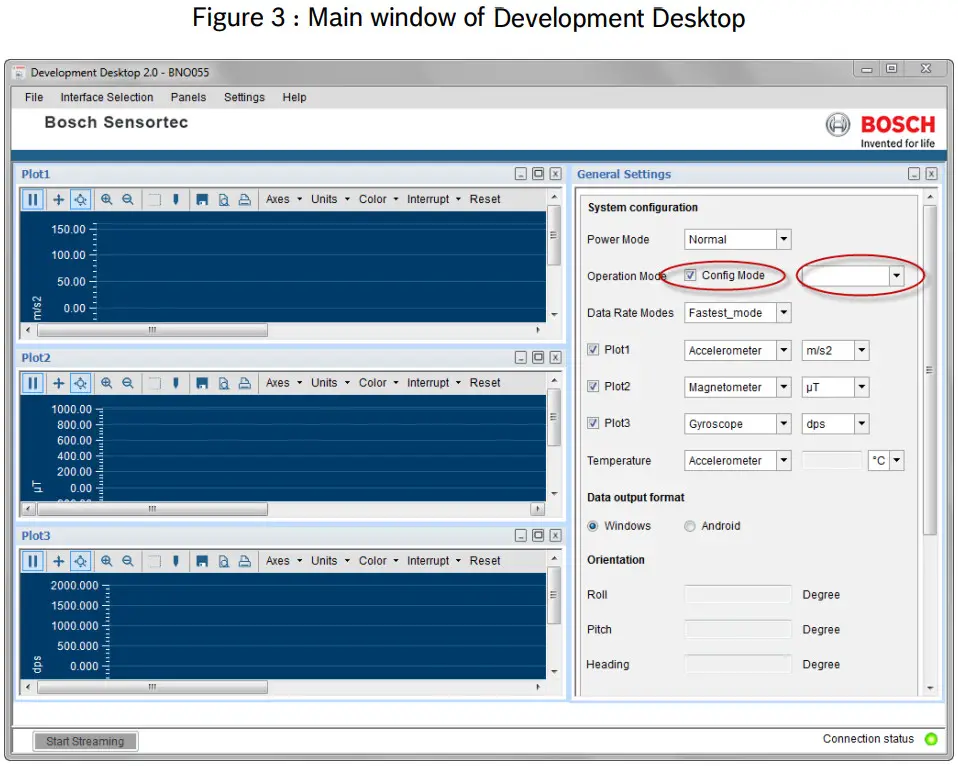Click the Start Streaming button
This screenshot has height=766, width=958.
(x=85, y=741)
